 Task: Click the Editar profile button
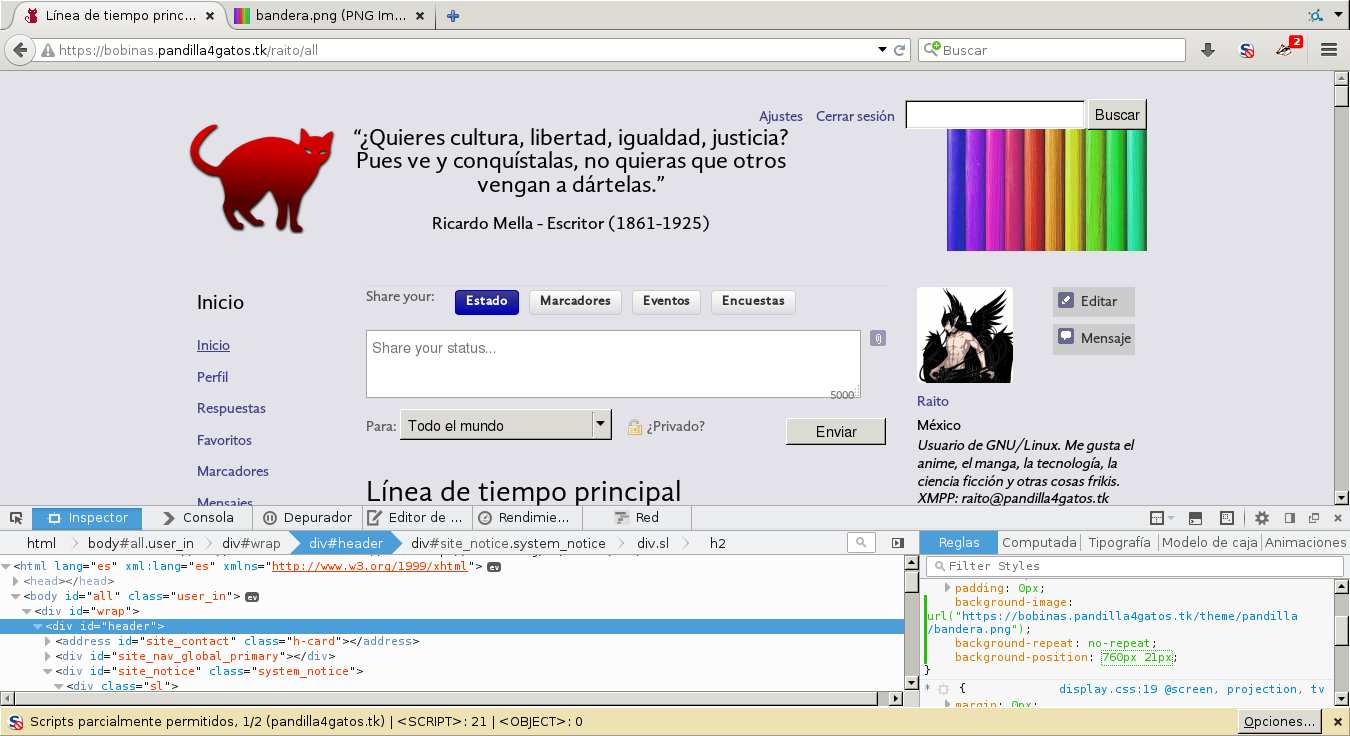click(x=1093, y=301)
